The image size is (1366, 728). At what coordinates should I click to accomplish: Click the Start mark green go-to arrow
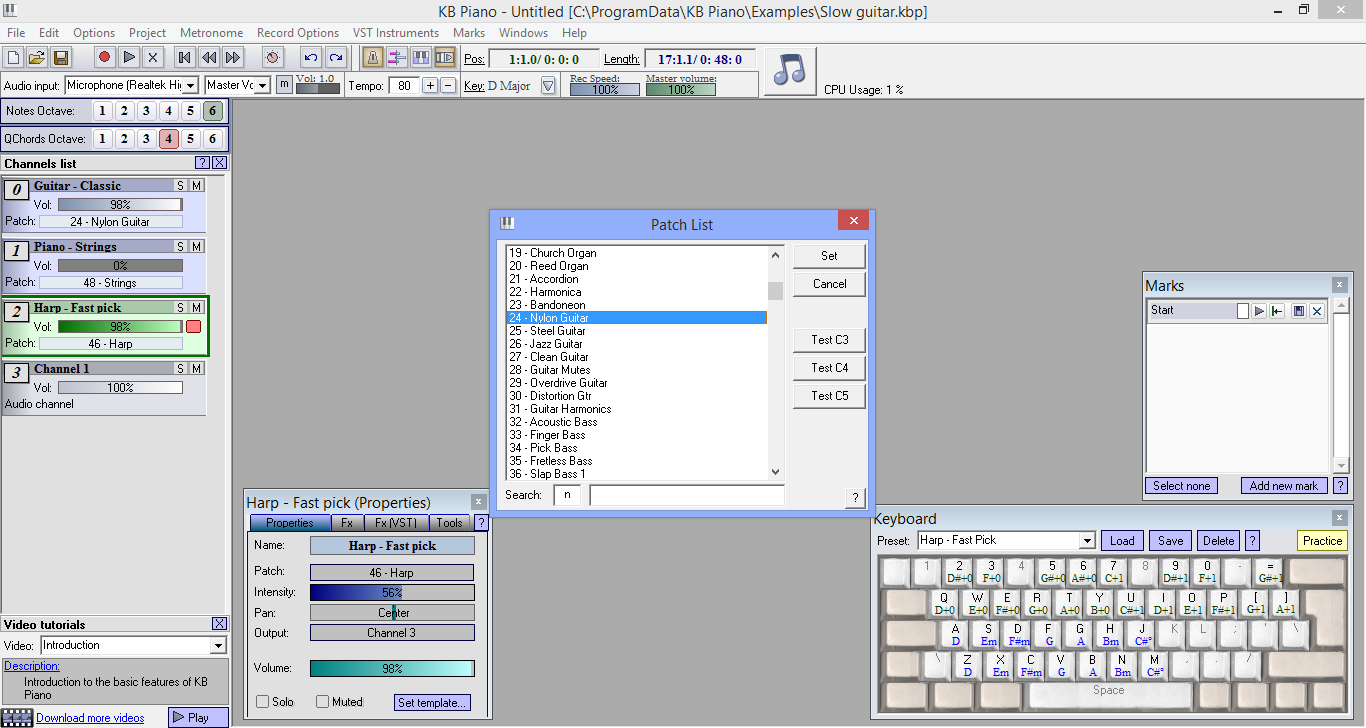1278,311
